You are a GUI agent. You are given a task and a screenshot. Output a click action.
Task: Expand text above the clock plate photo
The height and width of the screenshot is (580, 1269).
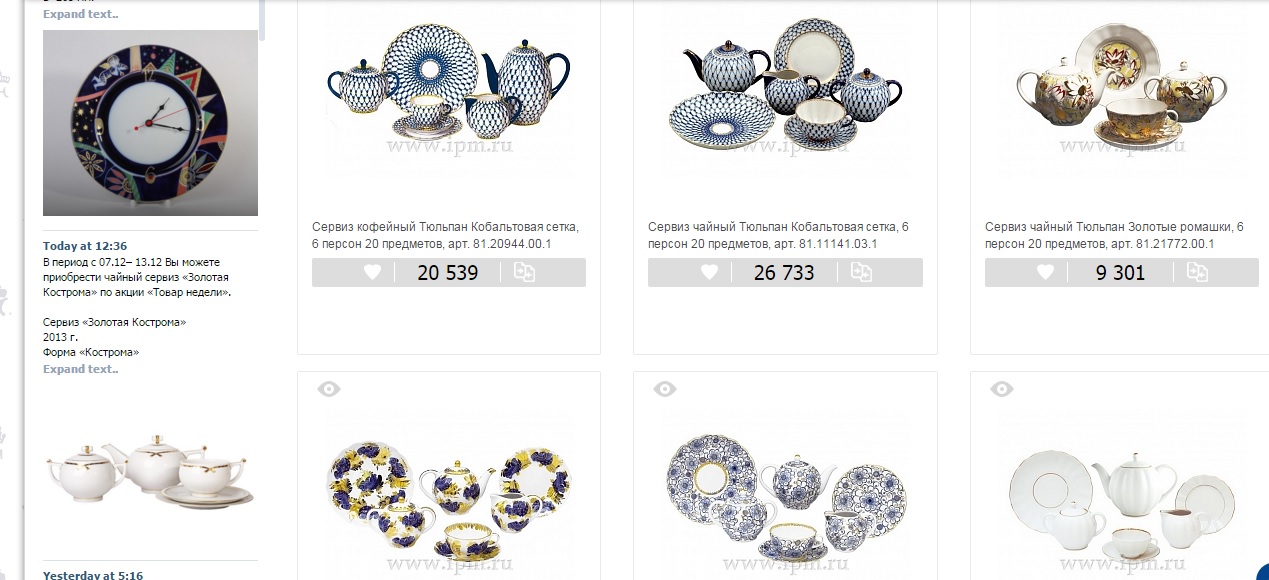point(80,14)
